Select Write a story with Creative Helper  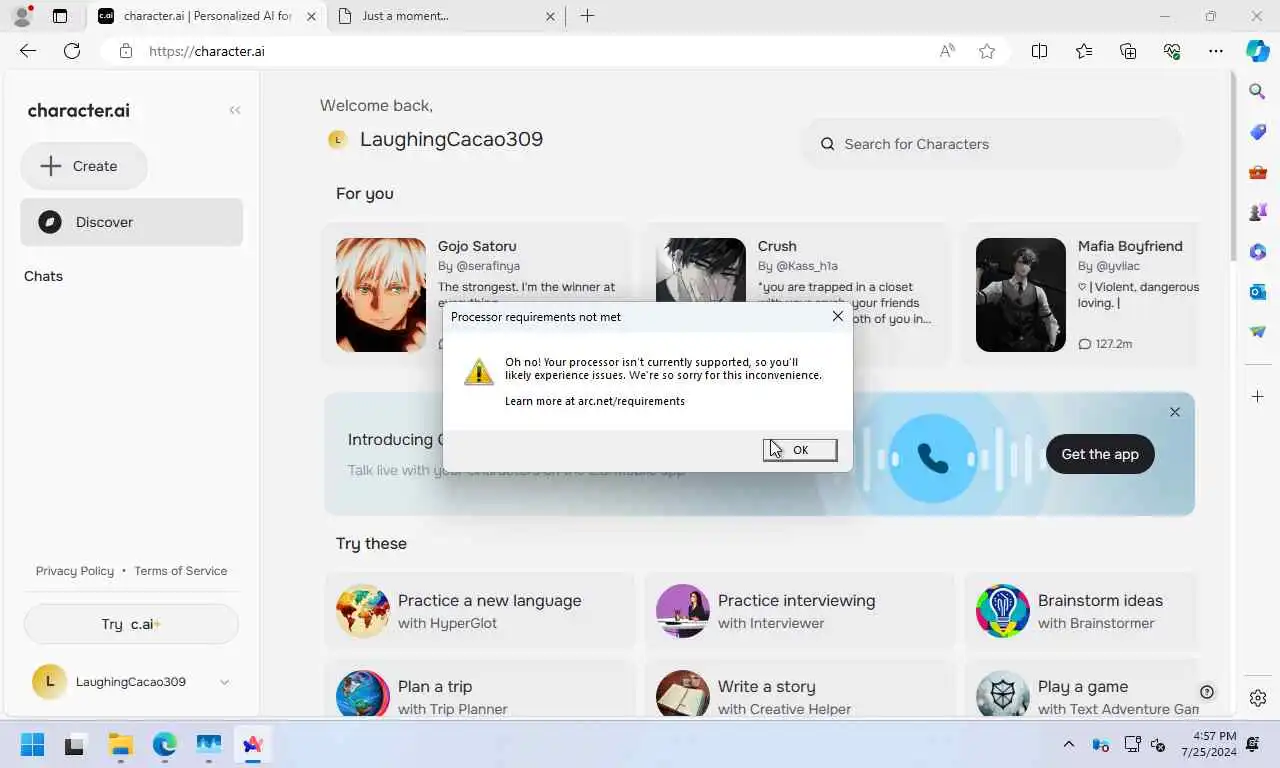point(800,690)
